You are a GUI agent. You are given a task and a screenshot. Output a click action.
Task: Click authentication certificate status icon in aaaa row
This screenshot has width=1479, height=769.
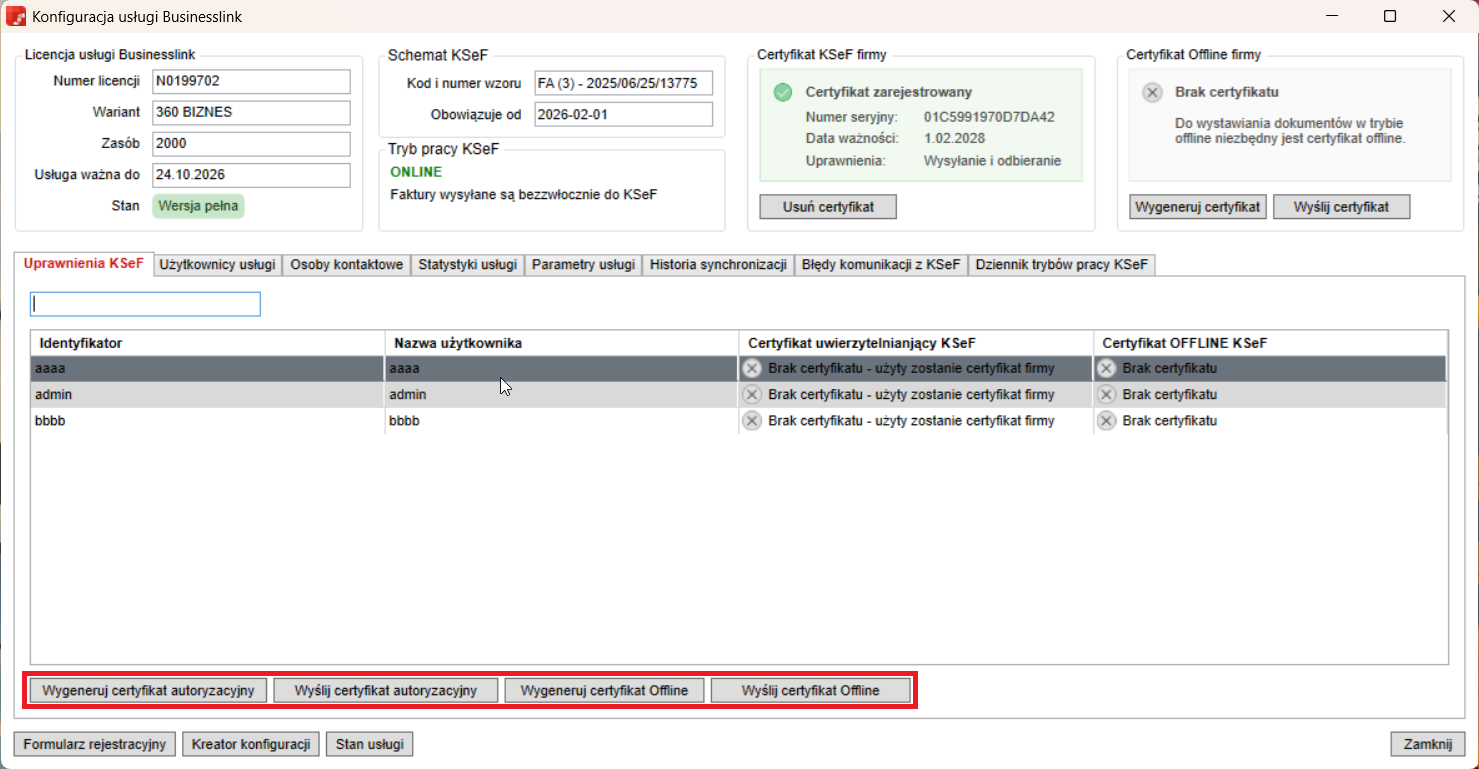point(752,368)
